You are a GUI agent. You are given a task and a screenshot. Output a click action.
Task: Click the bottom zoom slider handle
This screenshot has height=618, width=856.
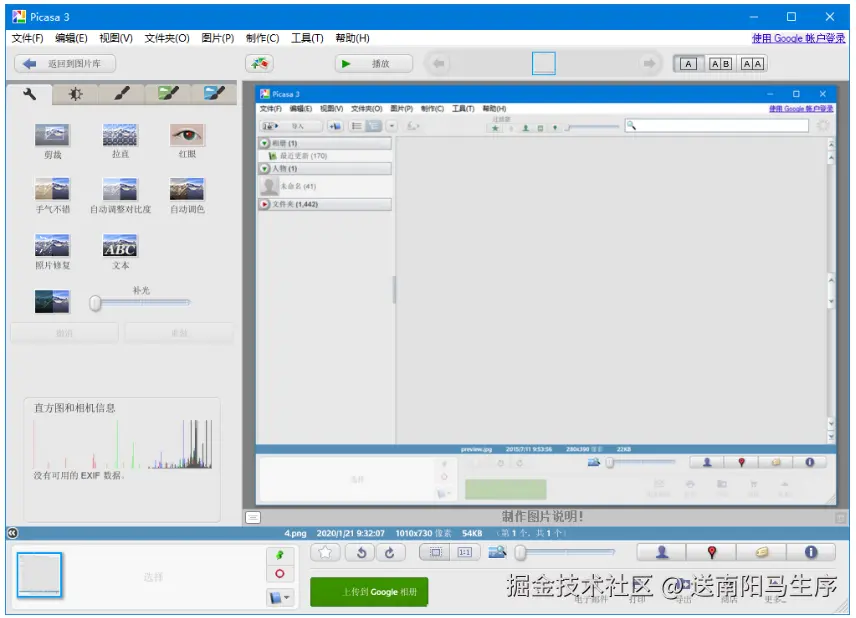[x=520, y=552]
